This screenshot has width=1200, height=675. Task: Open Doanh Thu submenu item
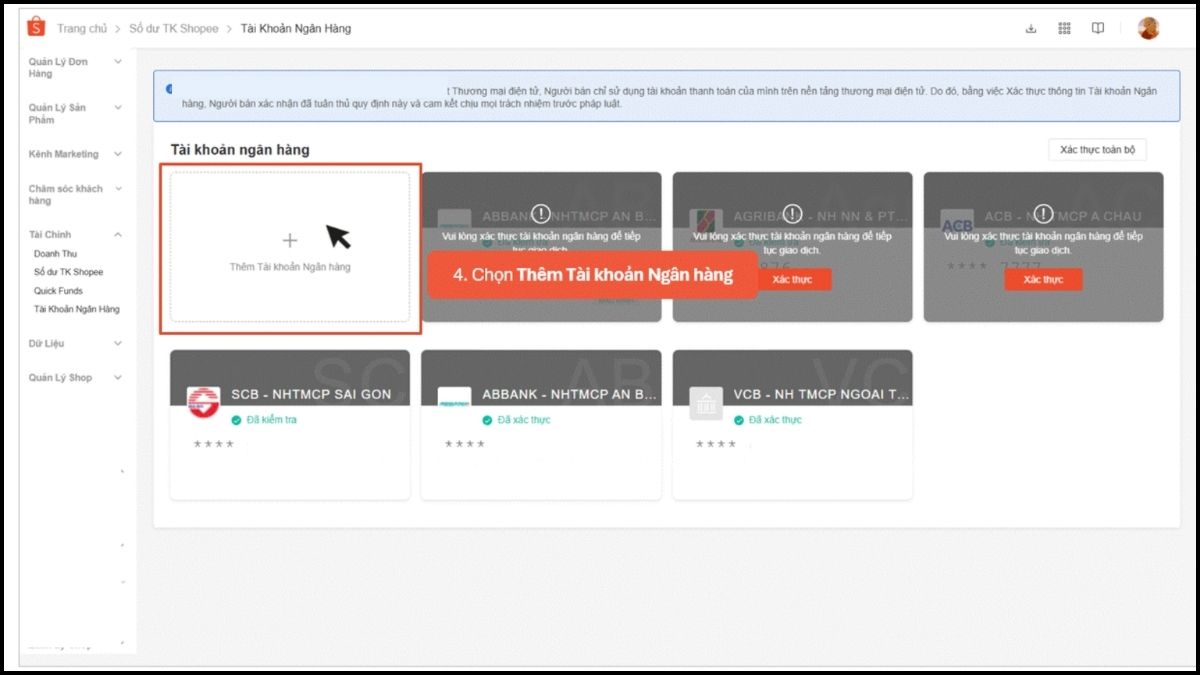point(55,254)
